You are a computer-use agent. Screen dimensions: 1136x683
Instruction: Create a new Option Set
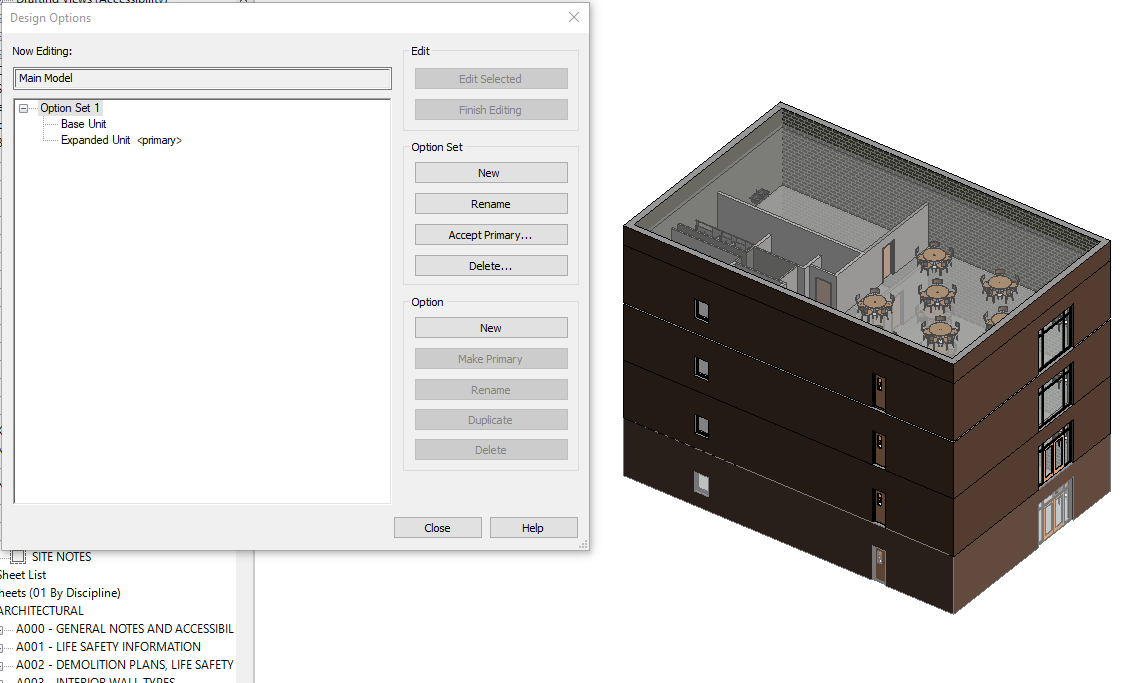pyautogui.click(x=490, y=172)
